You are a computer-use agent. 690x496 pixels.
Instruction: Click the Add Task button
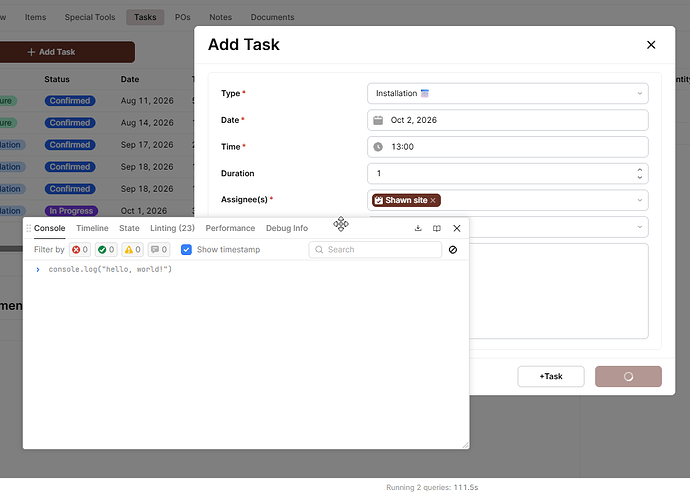68,52
